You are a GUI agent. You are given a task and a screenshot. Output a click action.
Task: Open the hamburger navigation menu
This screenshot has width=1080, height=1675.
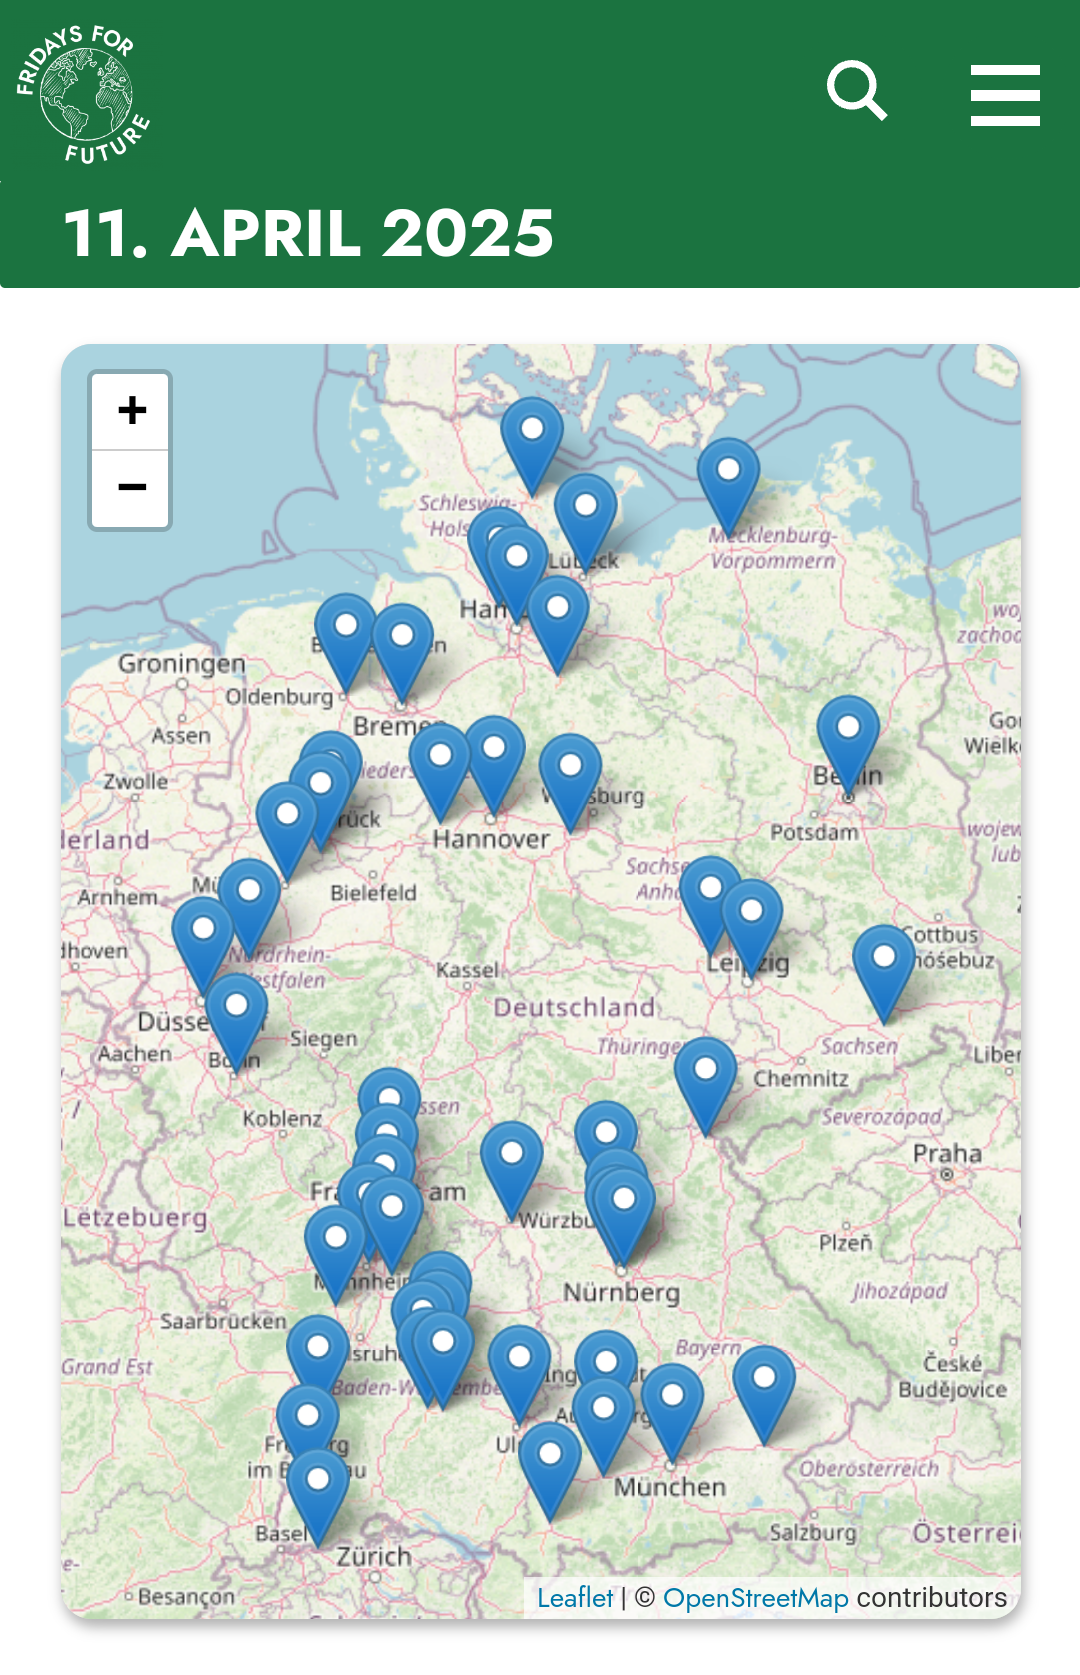(x=1005, y=95)
